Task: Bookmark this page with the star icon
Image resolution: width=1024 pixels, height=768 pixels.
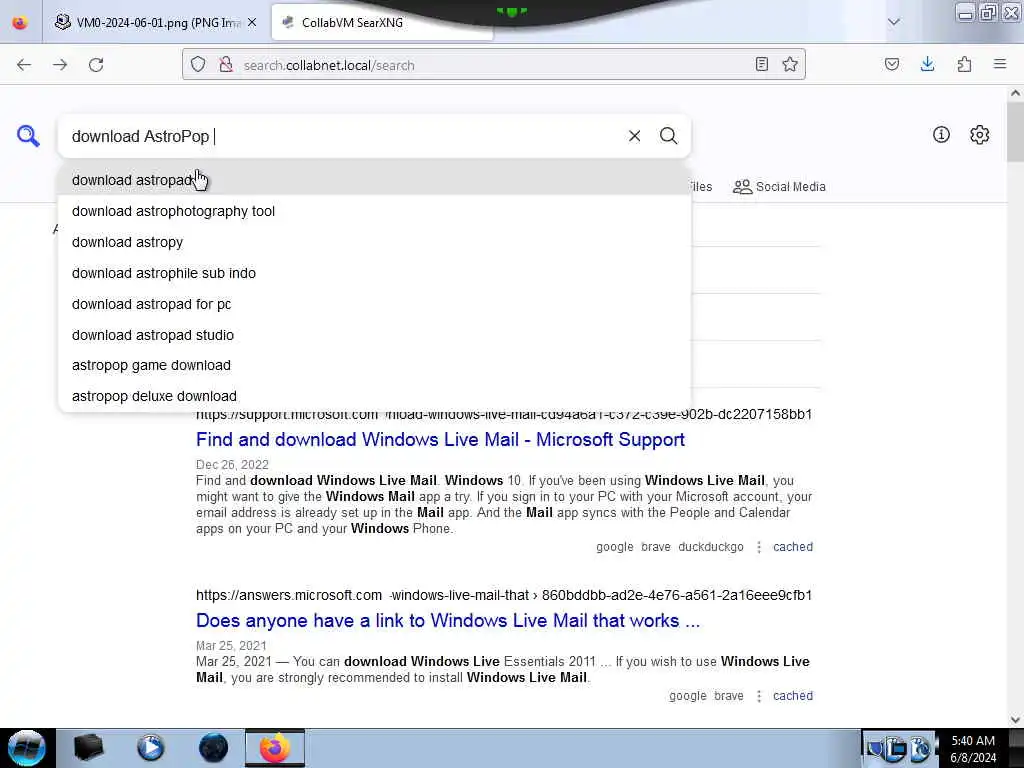Action: pyautogui.click(x=790, y=64)
